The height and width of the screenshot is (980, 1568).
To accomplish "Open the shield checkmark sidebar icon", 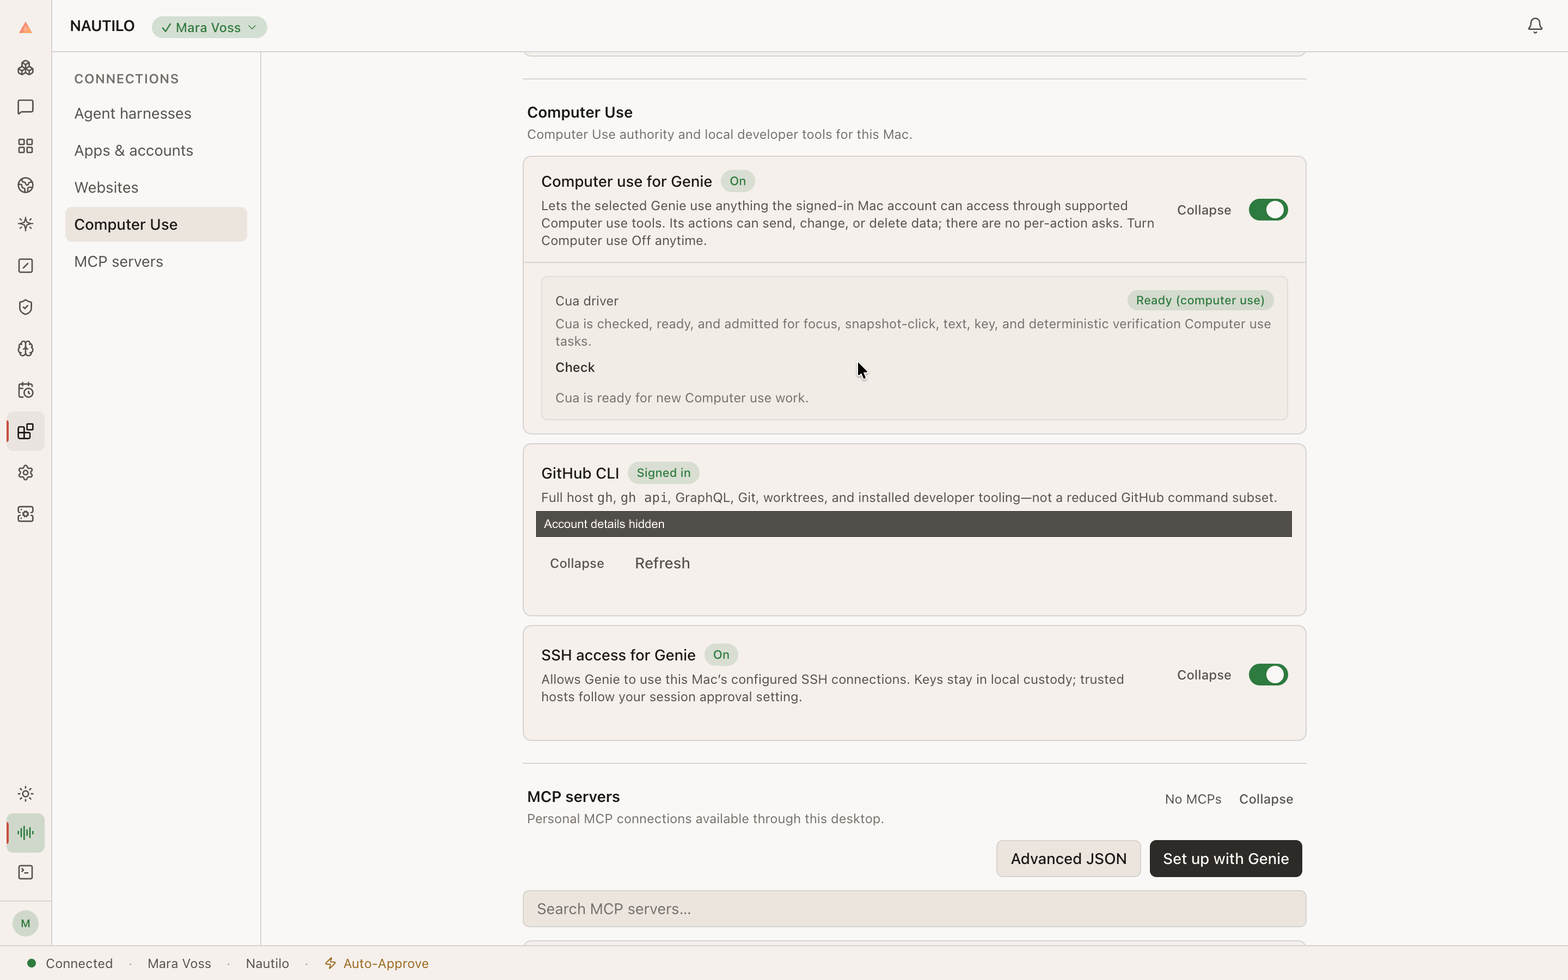I will pyautogui.click(x=26, y=307).
